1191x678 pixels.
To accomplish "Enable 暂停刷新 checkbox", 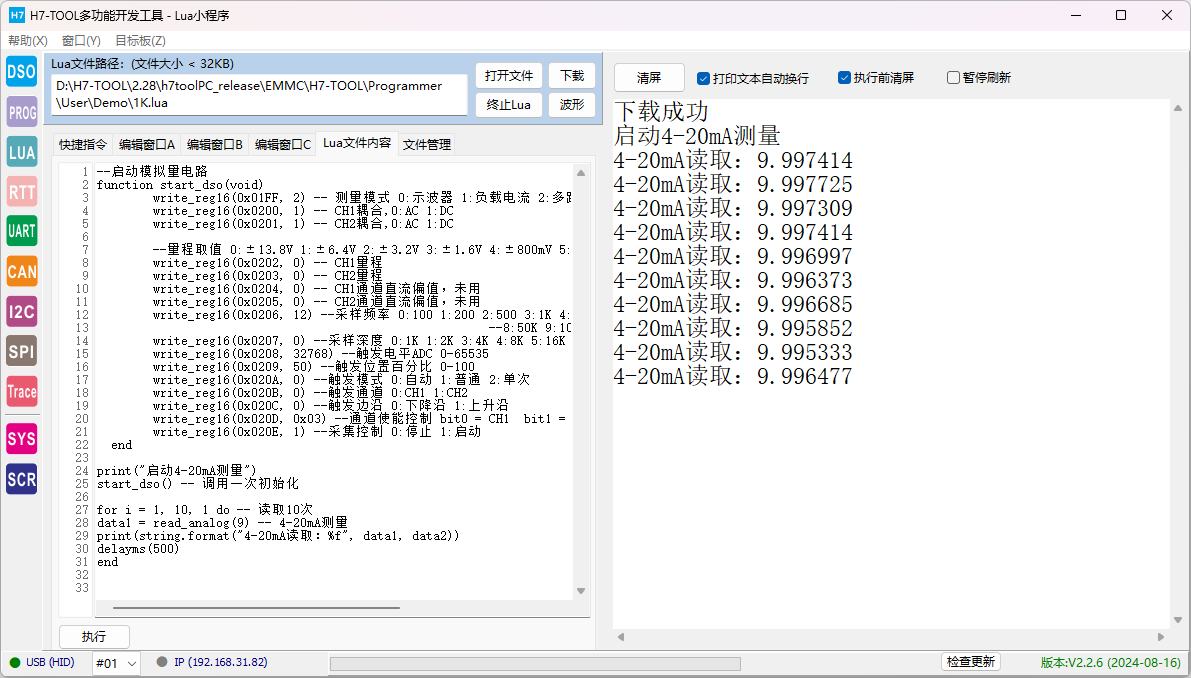I will tap(953, 77).
